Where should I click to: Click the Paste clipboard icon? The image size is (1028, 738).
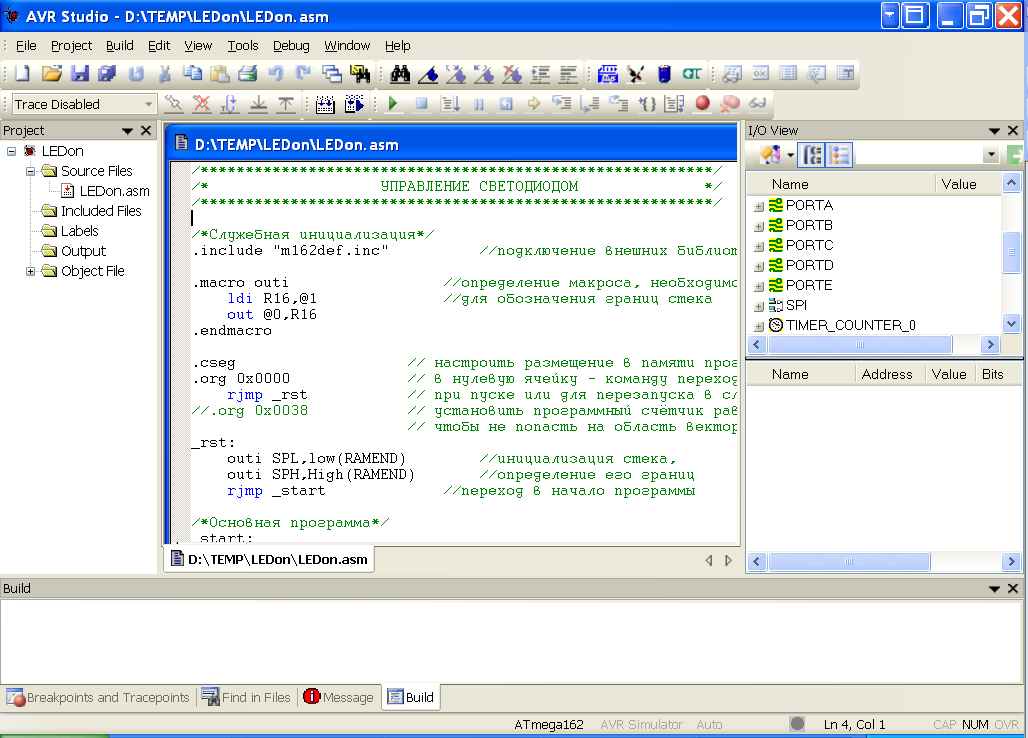coord(220,73)
